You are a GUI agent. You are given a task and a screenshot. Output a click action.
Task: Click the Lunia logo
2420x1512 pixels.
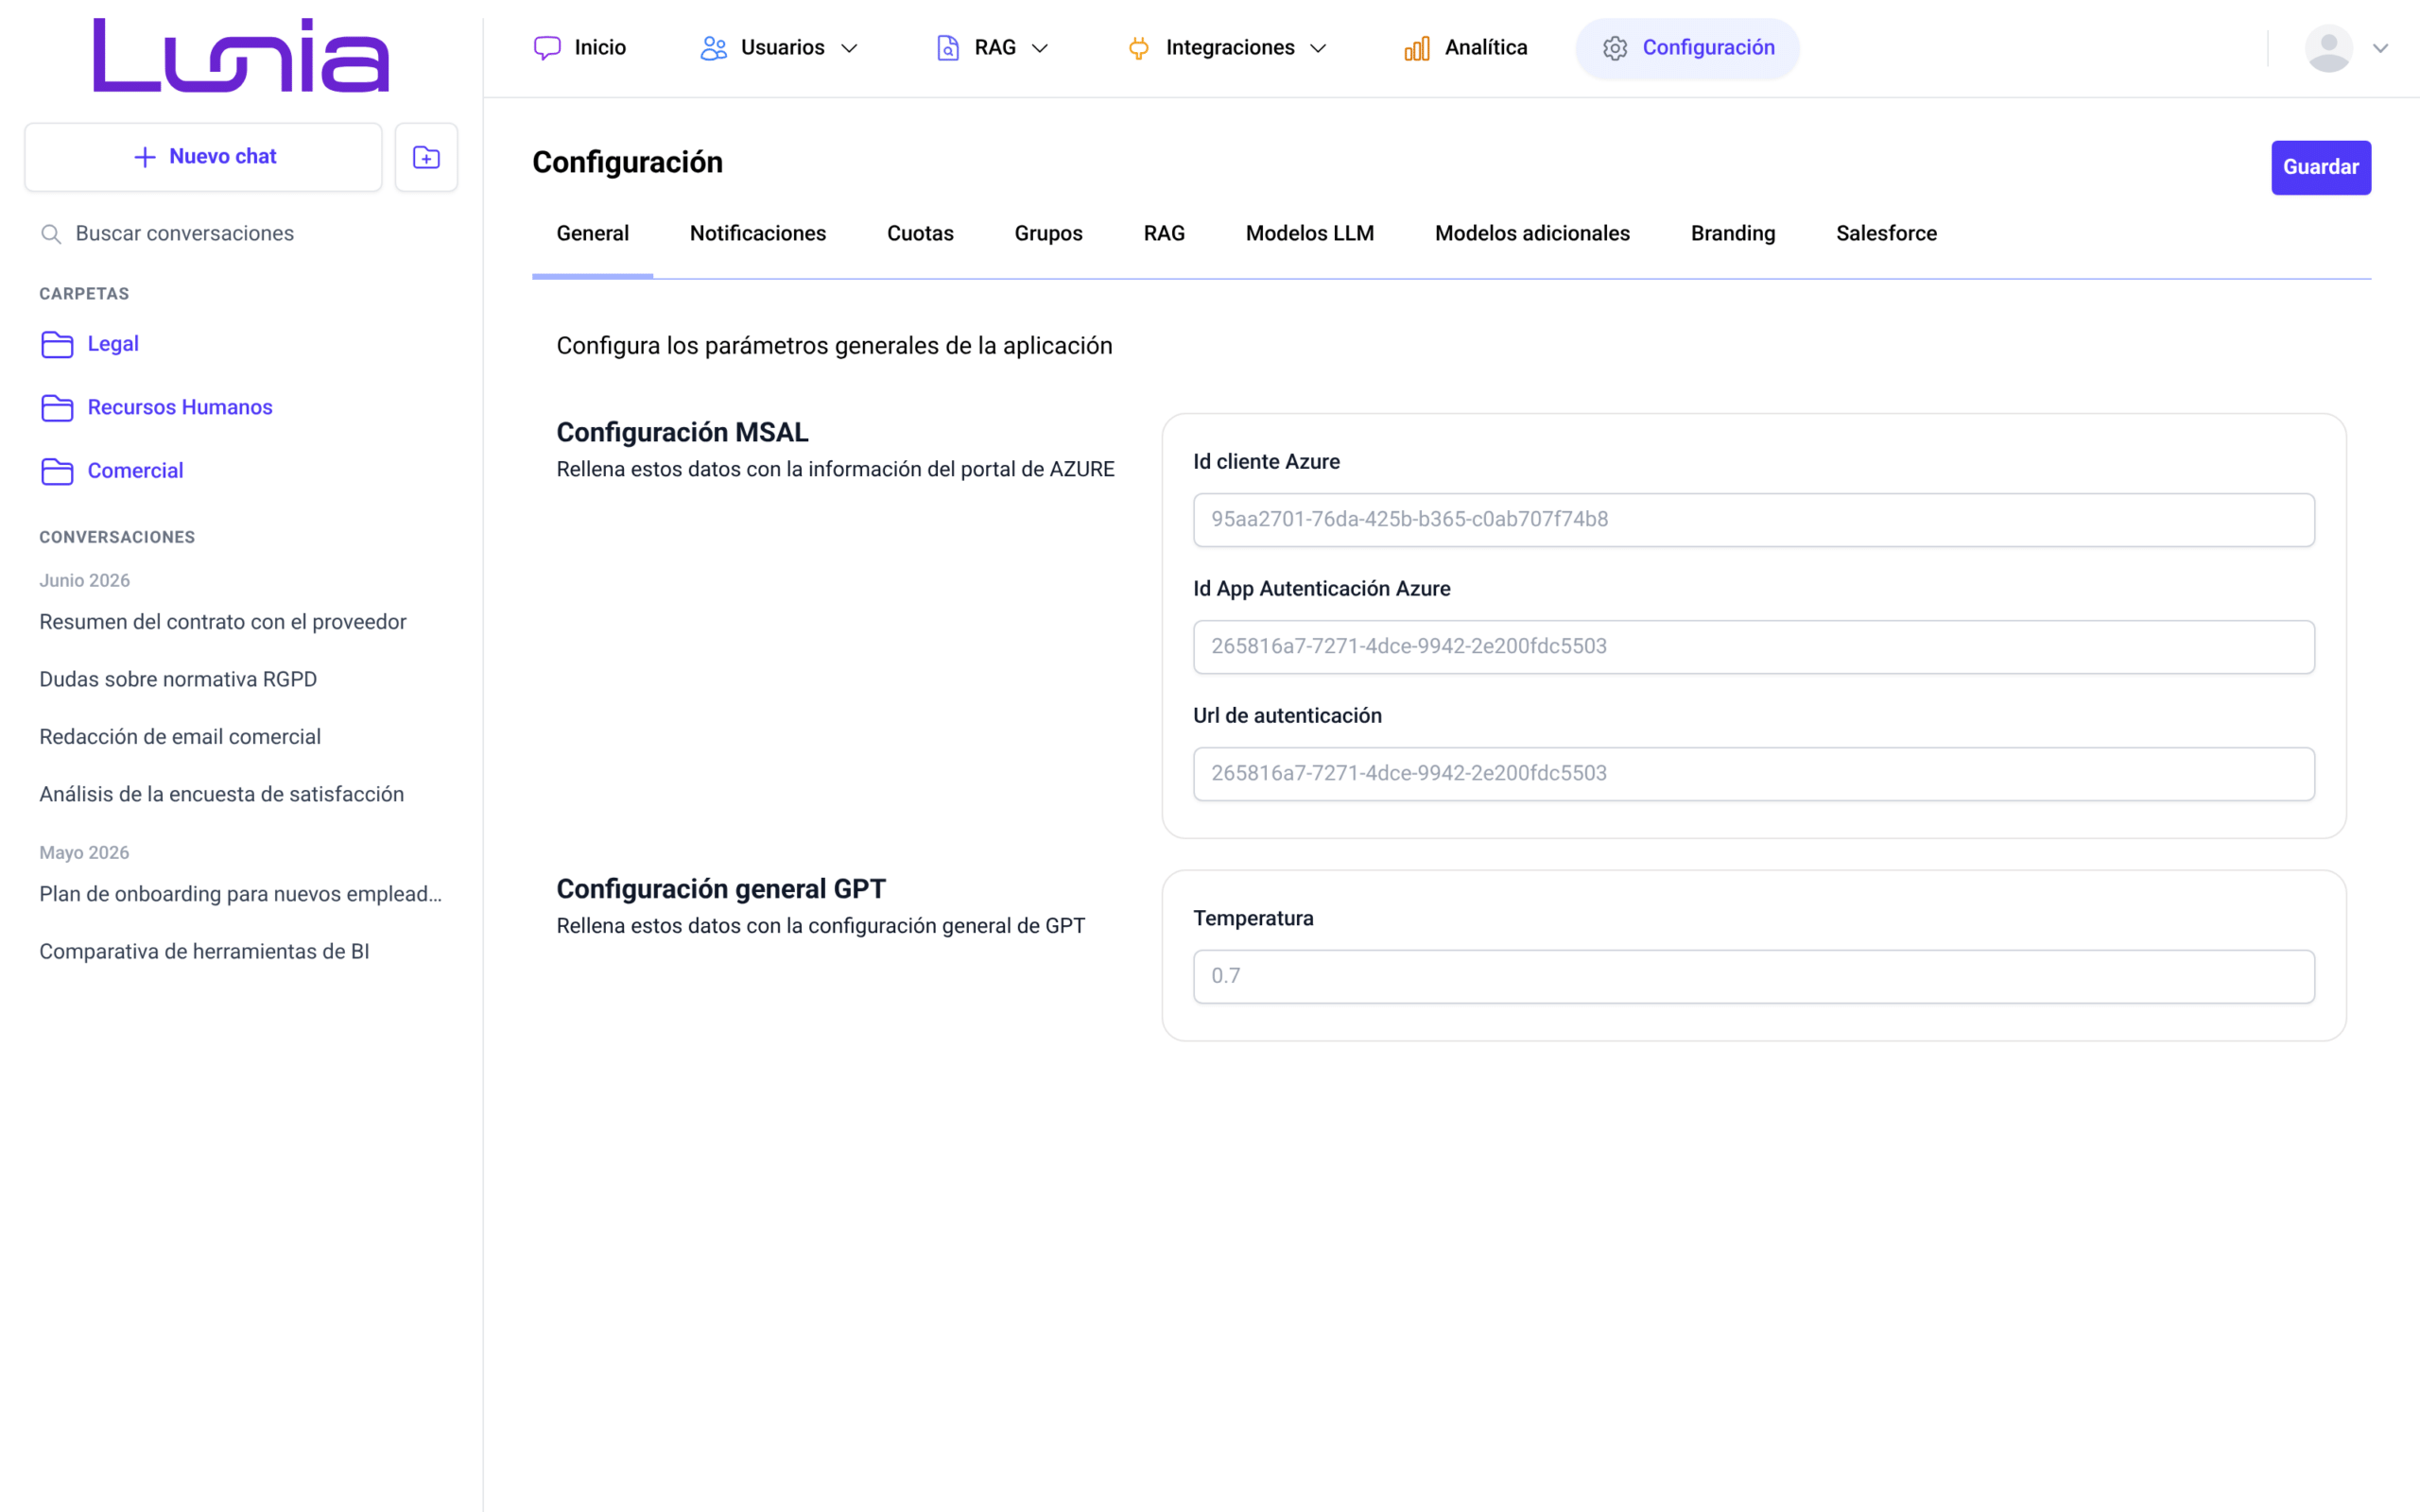point(241,55)
